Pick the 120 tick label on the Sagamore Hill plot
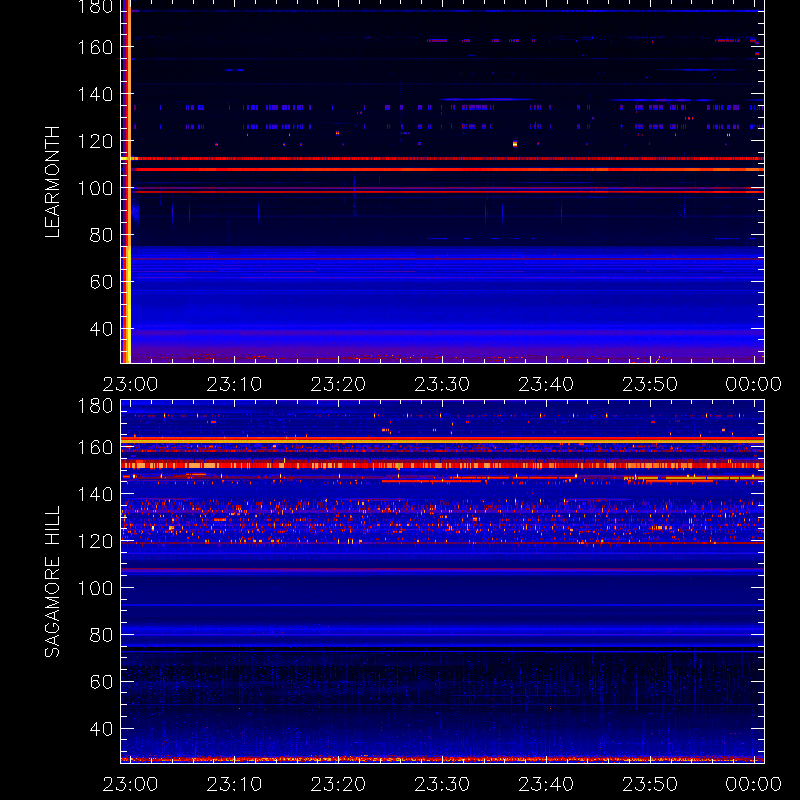The image size is (800, 800). point(95,541)
